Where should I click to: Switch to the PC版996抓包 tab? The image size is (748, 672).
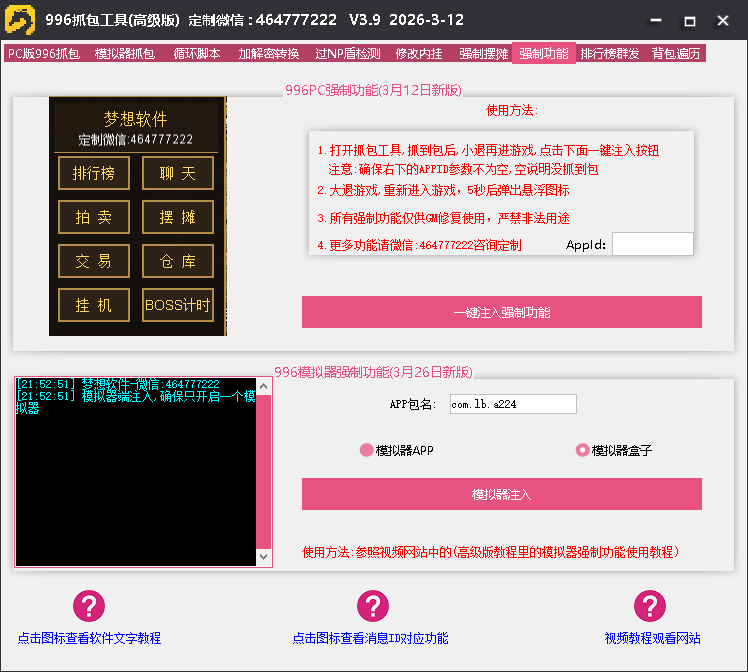tap(44, 54)
